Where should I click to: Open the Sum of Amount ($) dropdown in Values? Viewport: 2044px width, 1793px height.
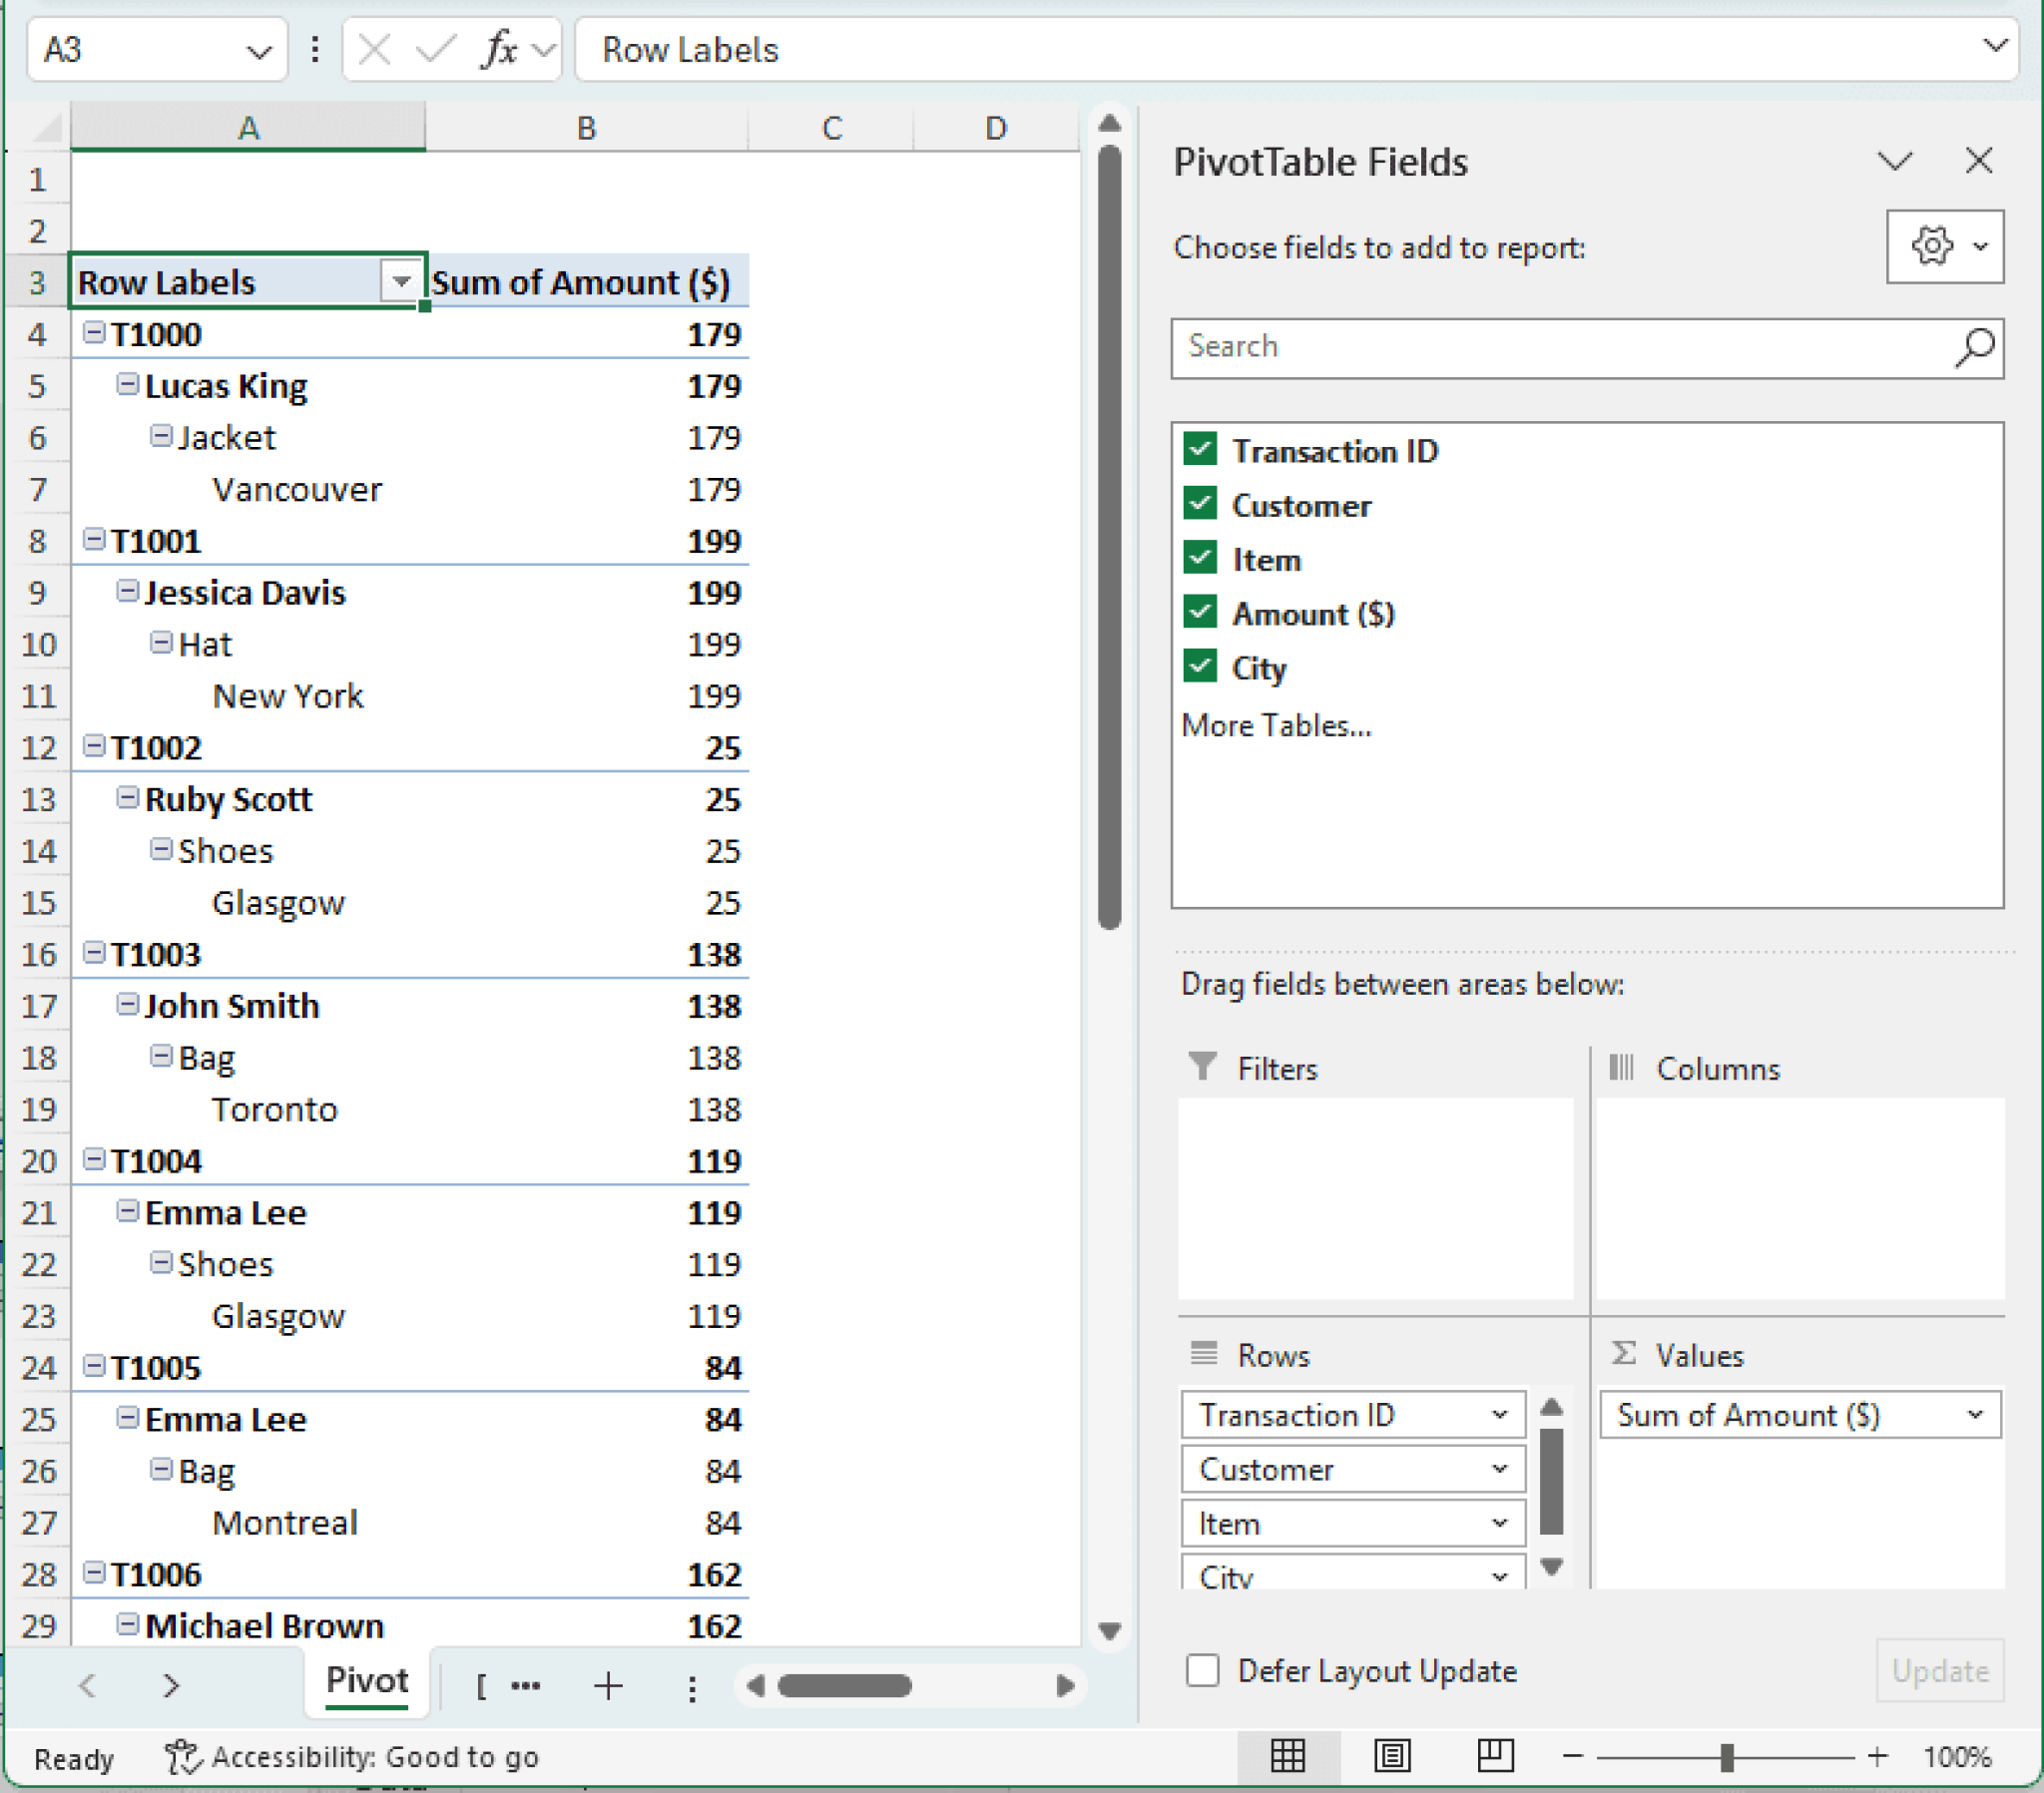click(x=1976, y=1415)
